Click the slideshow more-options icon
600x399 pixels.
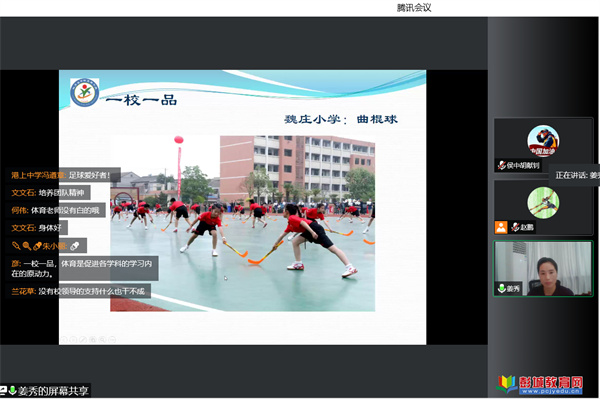click(112, 339)
